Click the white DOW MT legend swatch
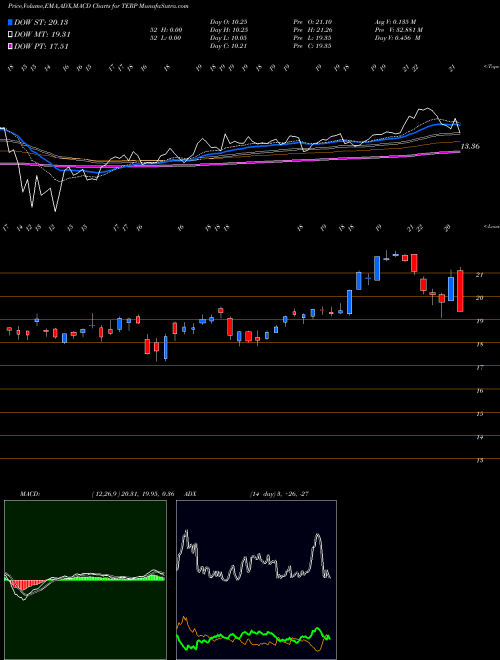500x660 pixels. tap(10, 35)
